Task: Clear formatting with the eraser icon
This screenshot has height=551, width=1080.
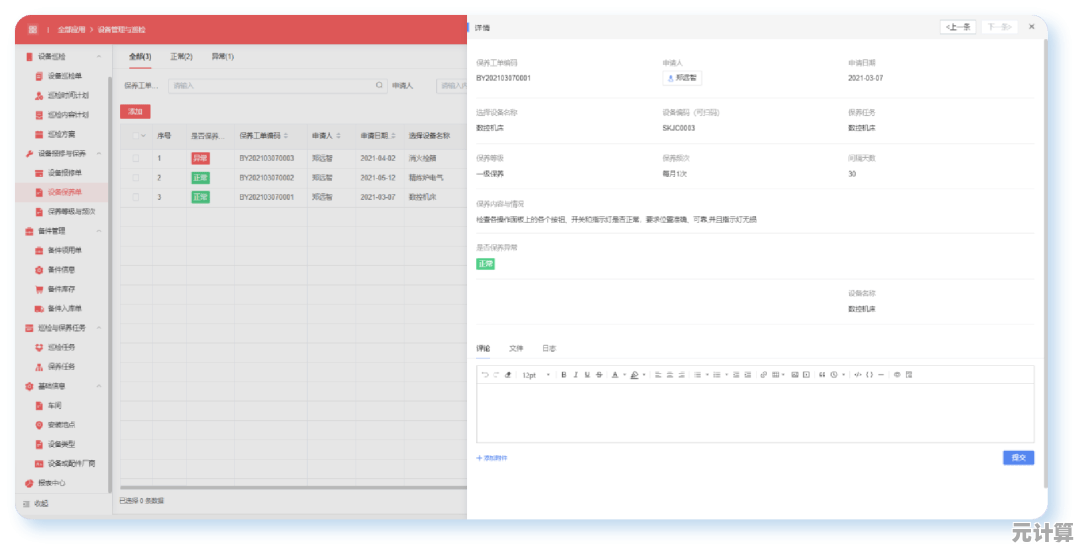Action: (x=508, y=375)
